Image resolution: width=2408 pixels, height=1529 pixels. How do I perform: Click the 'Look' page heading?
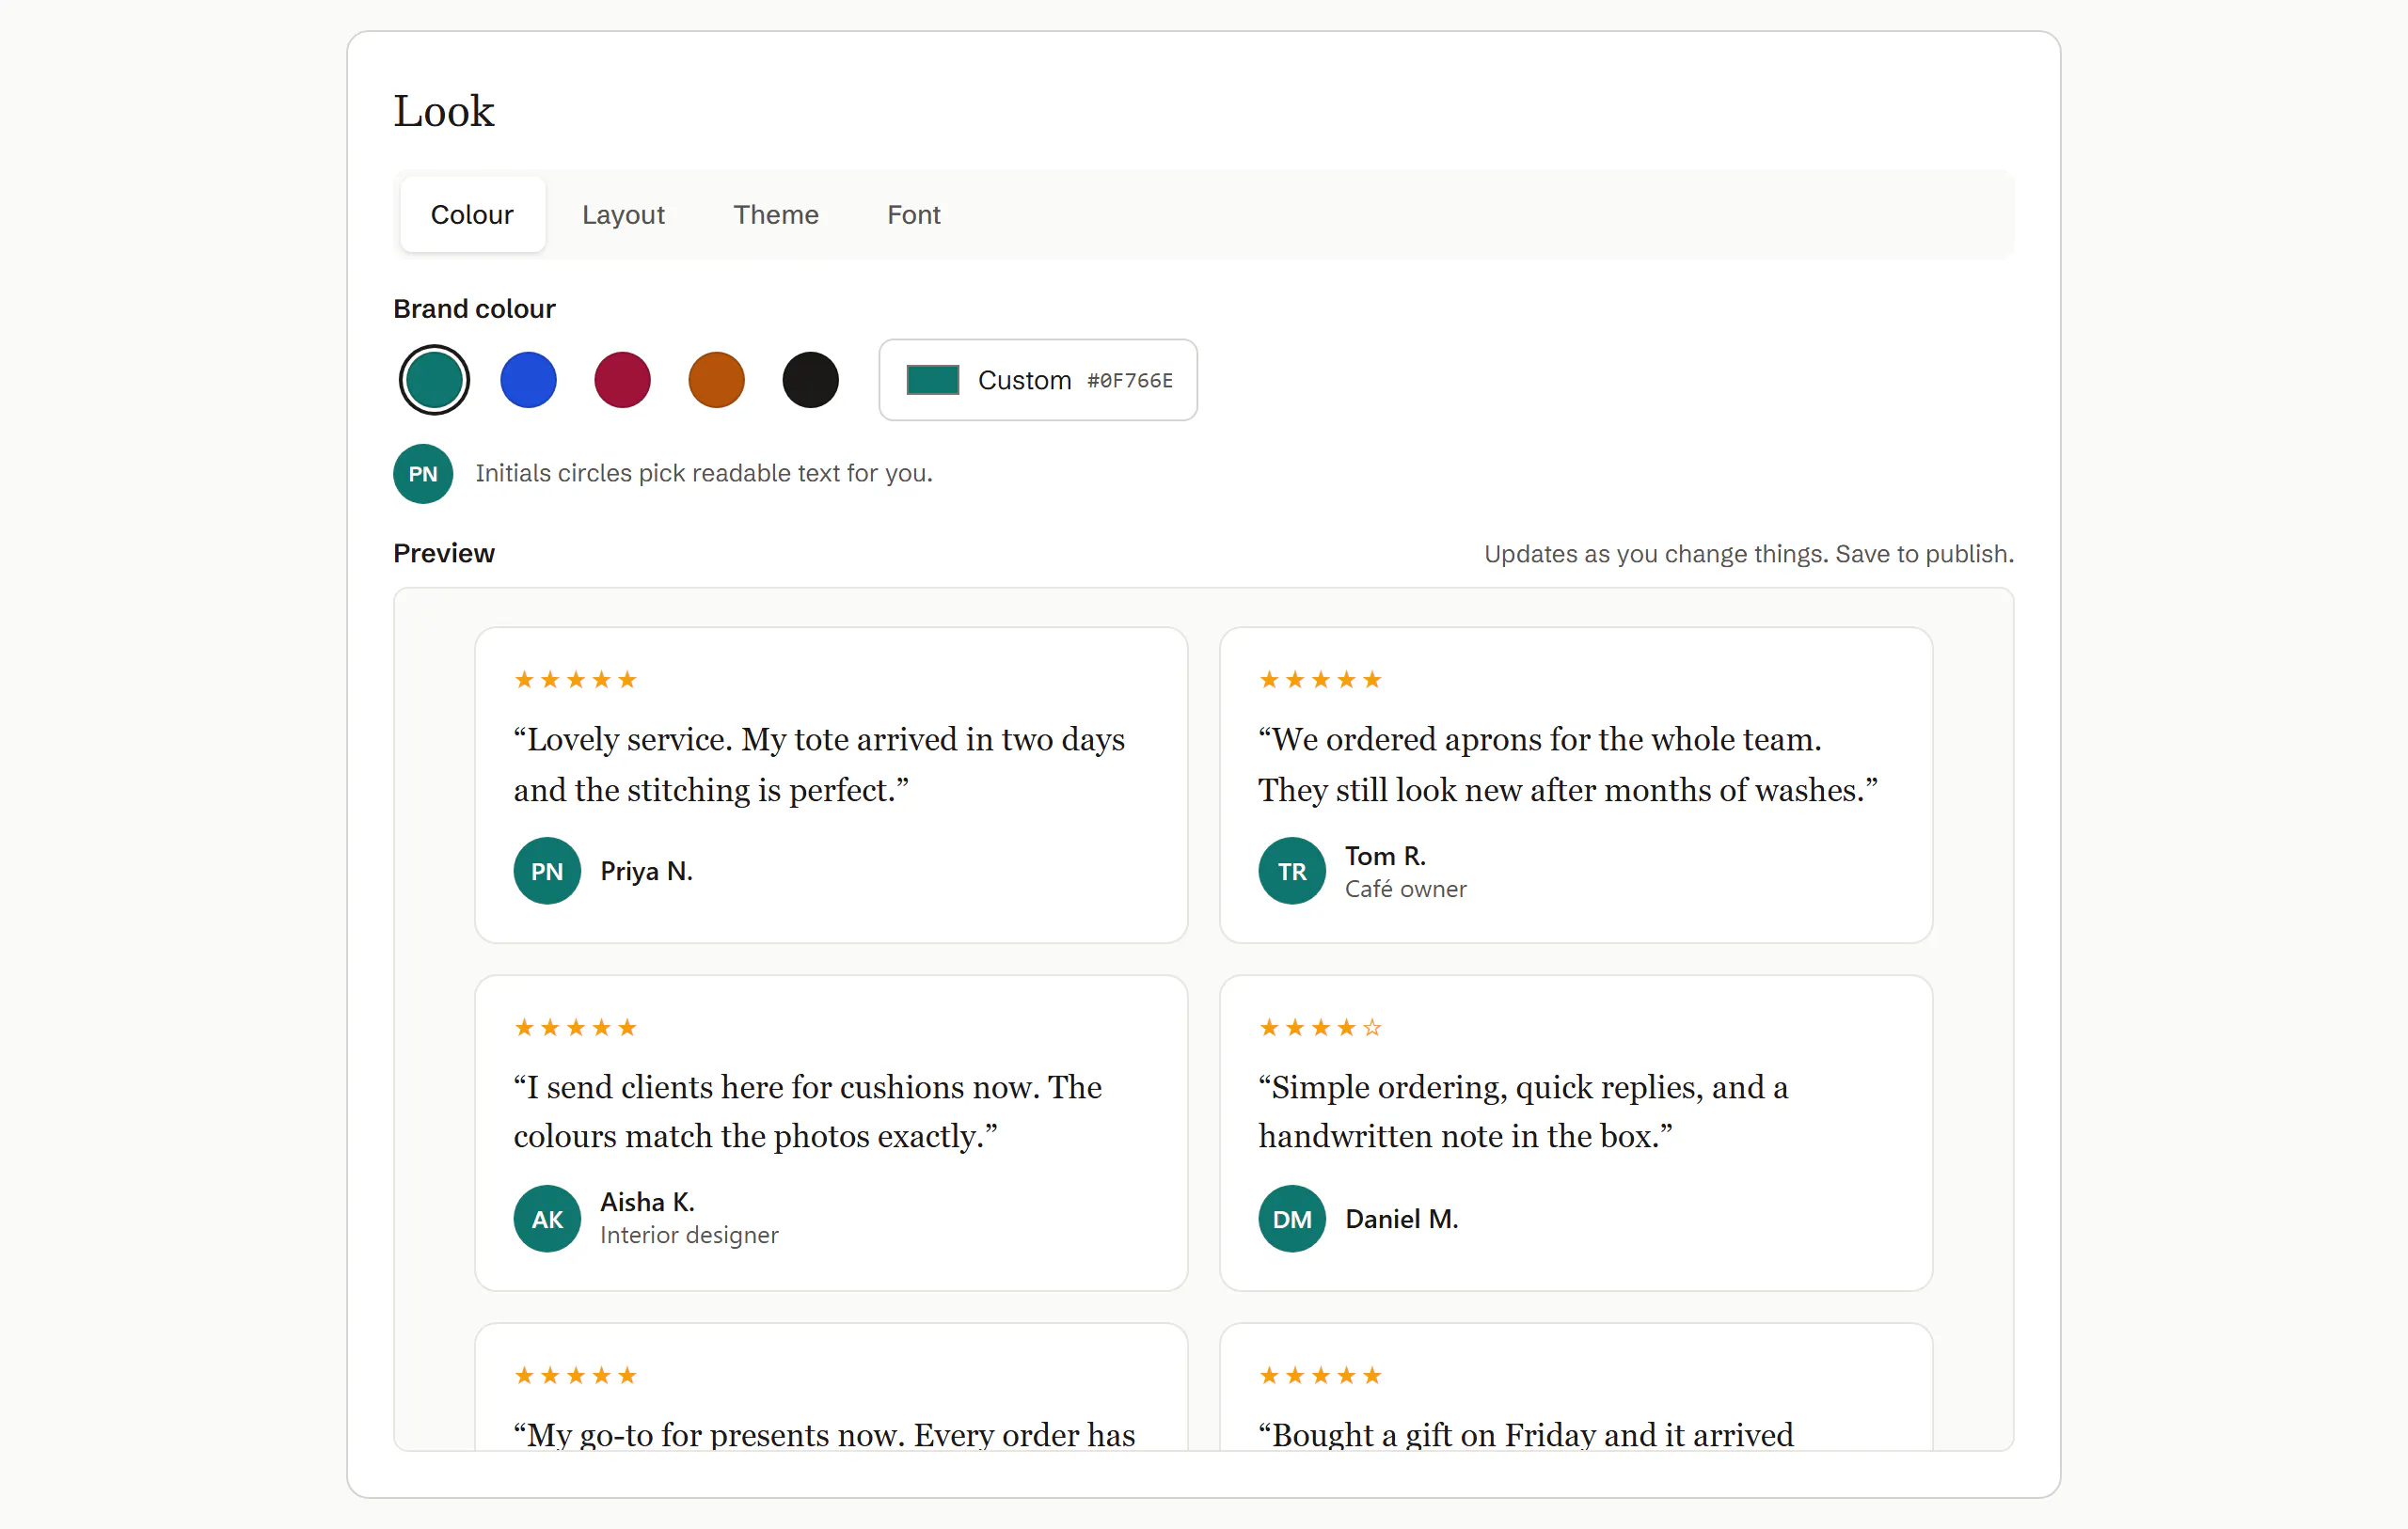click(x=444, y=111)
